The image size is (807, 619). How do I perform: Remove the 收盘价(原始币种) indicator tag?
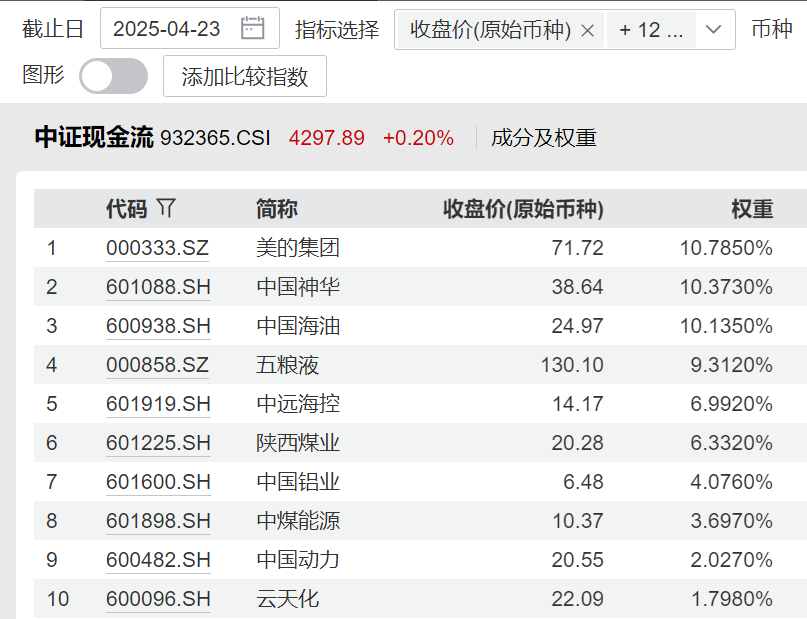pyautogui.click(x=587, y=31)
